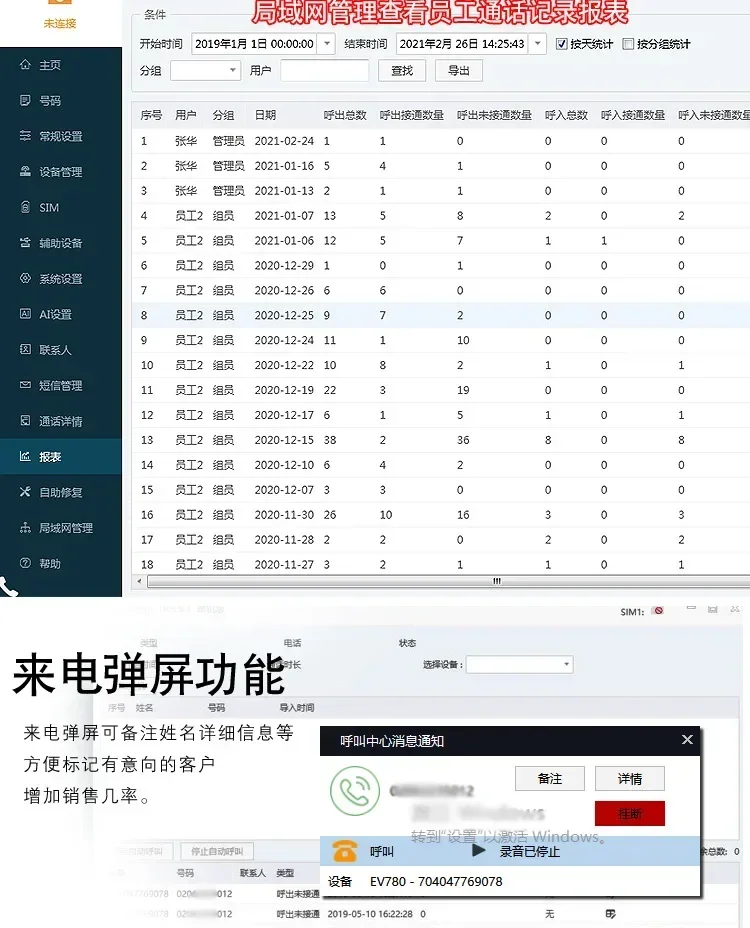Open the 结束时间 date dropdown arrow
Viewport: 750px width, 928px height.
coord(537,44)
